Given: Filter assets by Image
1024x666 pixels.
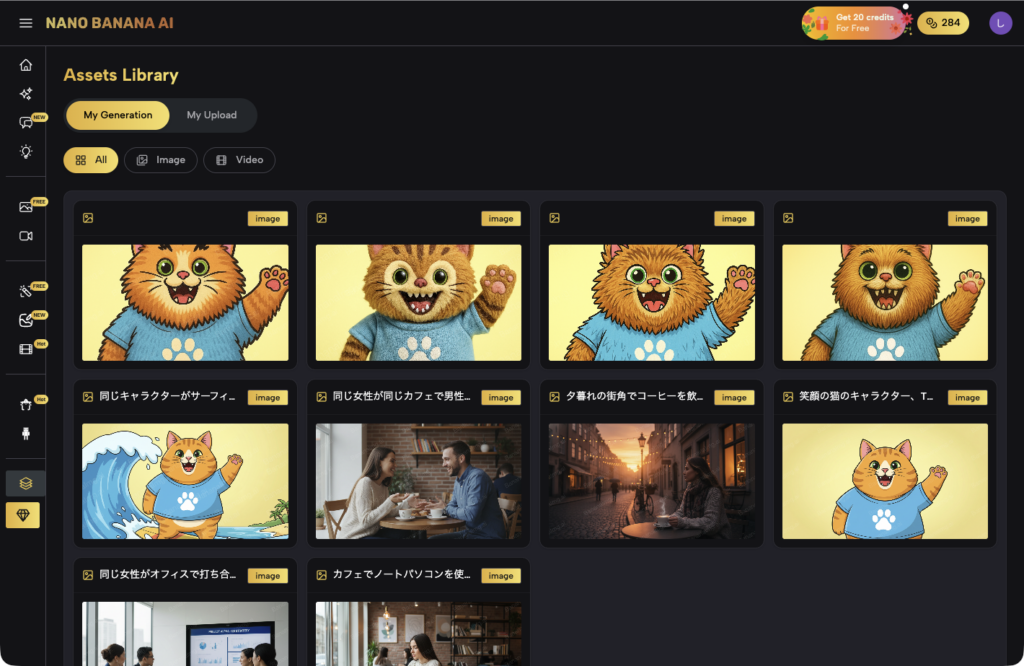Looking at the screenshot, I should point(161,160).
